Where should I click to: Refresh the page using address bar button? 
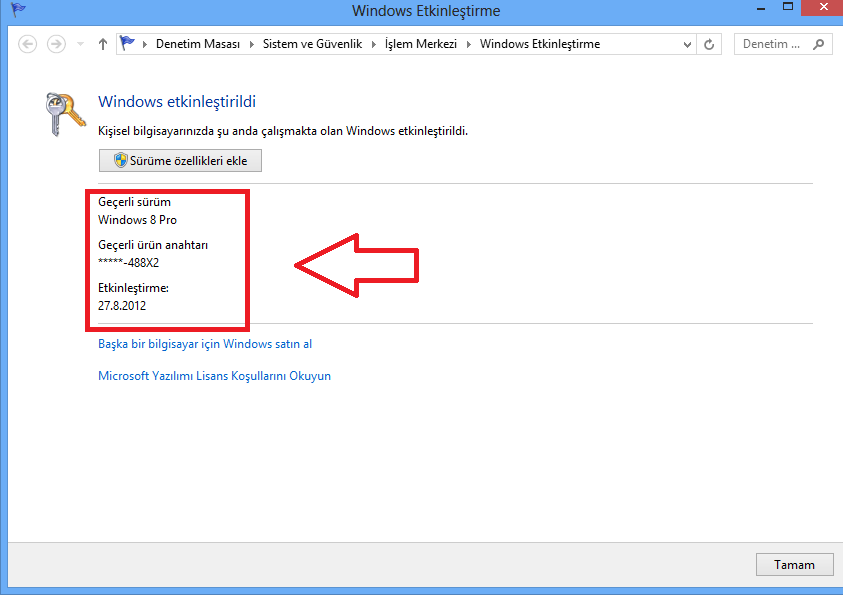click(x=710, y=44)
